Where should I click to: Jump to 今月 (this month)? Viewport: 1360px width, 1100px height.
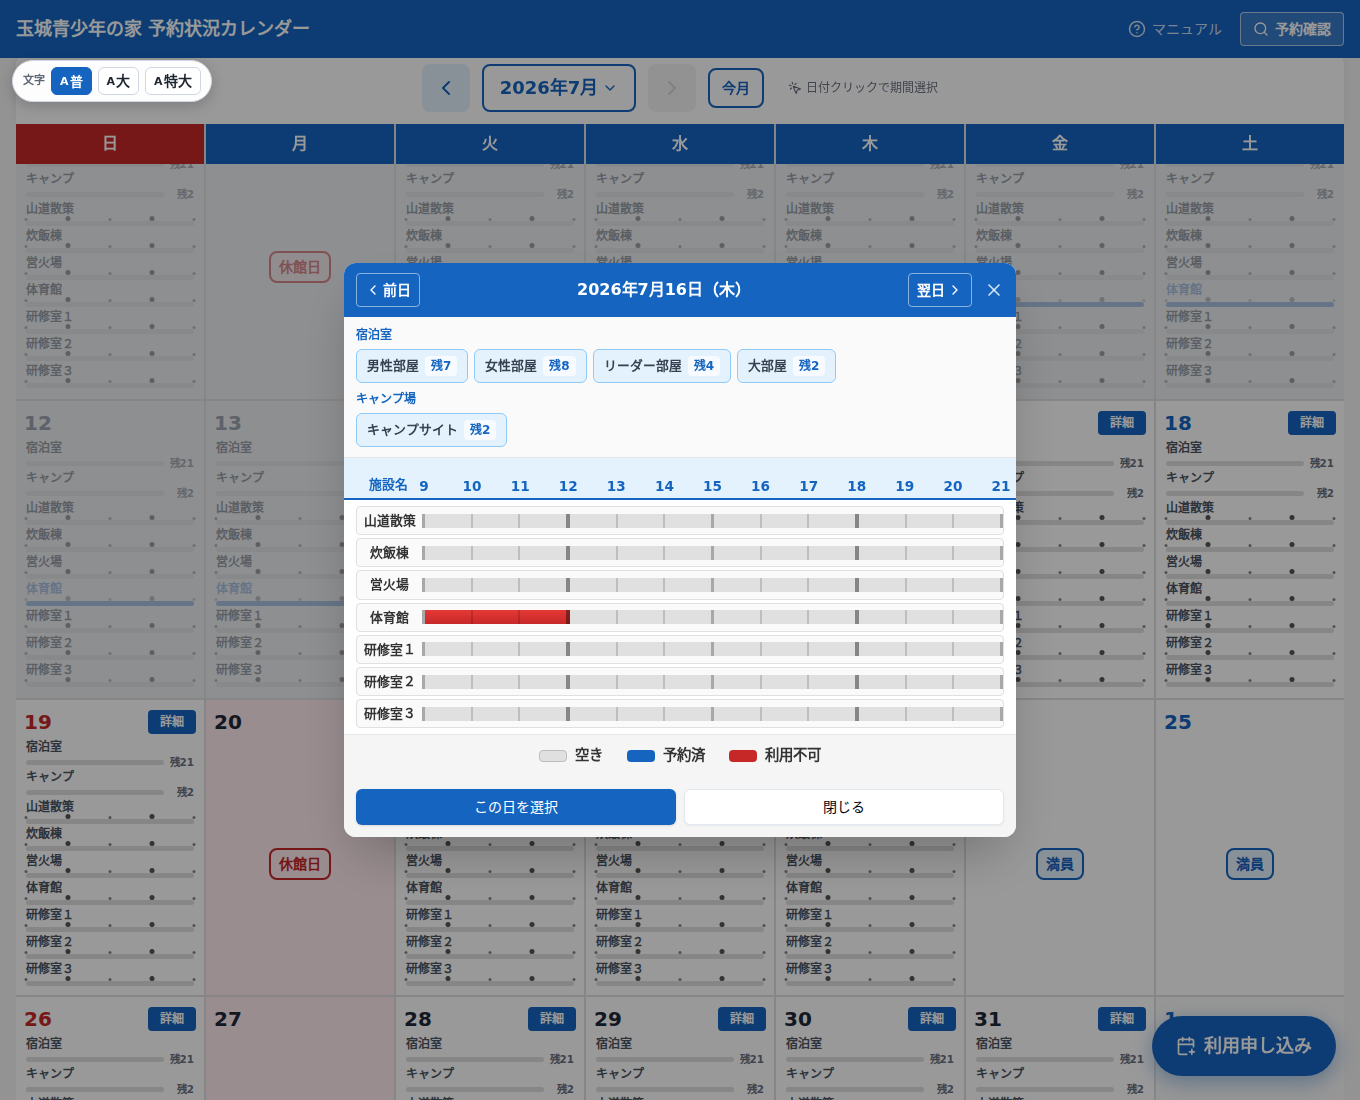pos(736,88)
